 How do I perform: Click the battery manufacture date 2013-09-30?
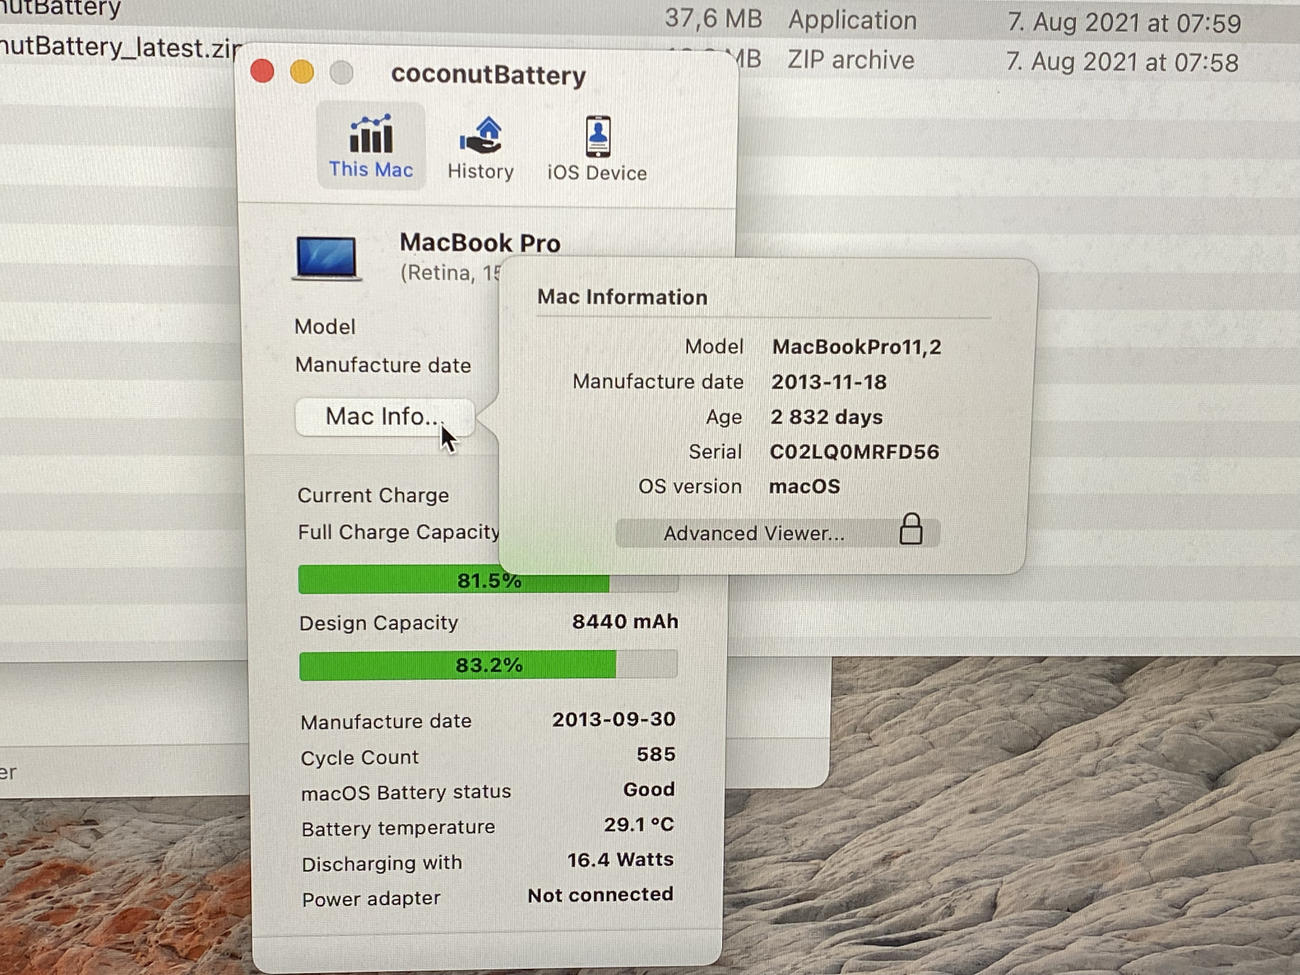tap(614, 719)
